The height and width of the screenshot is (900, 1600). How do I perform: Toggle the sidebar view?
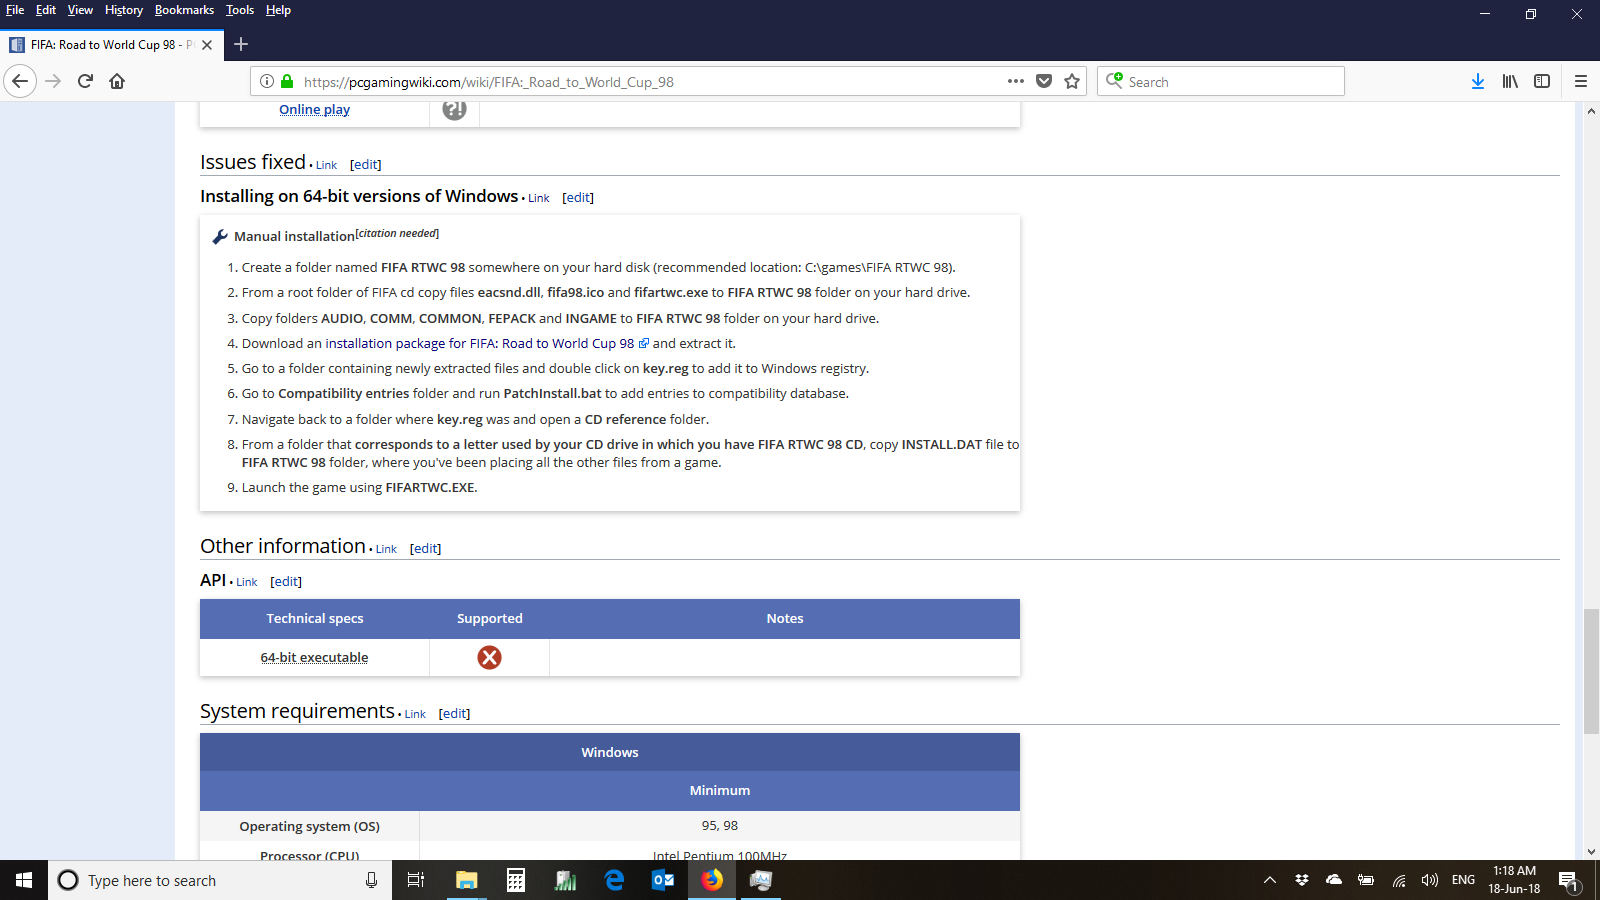pyautogui.click(x=1542, y=81)
